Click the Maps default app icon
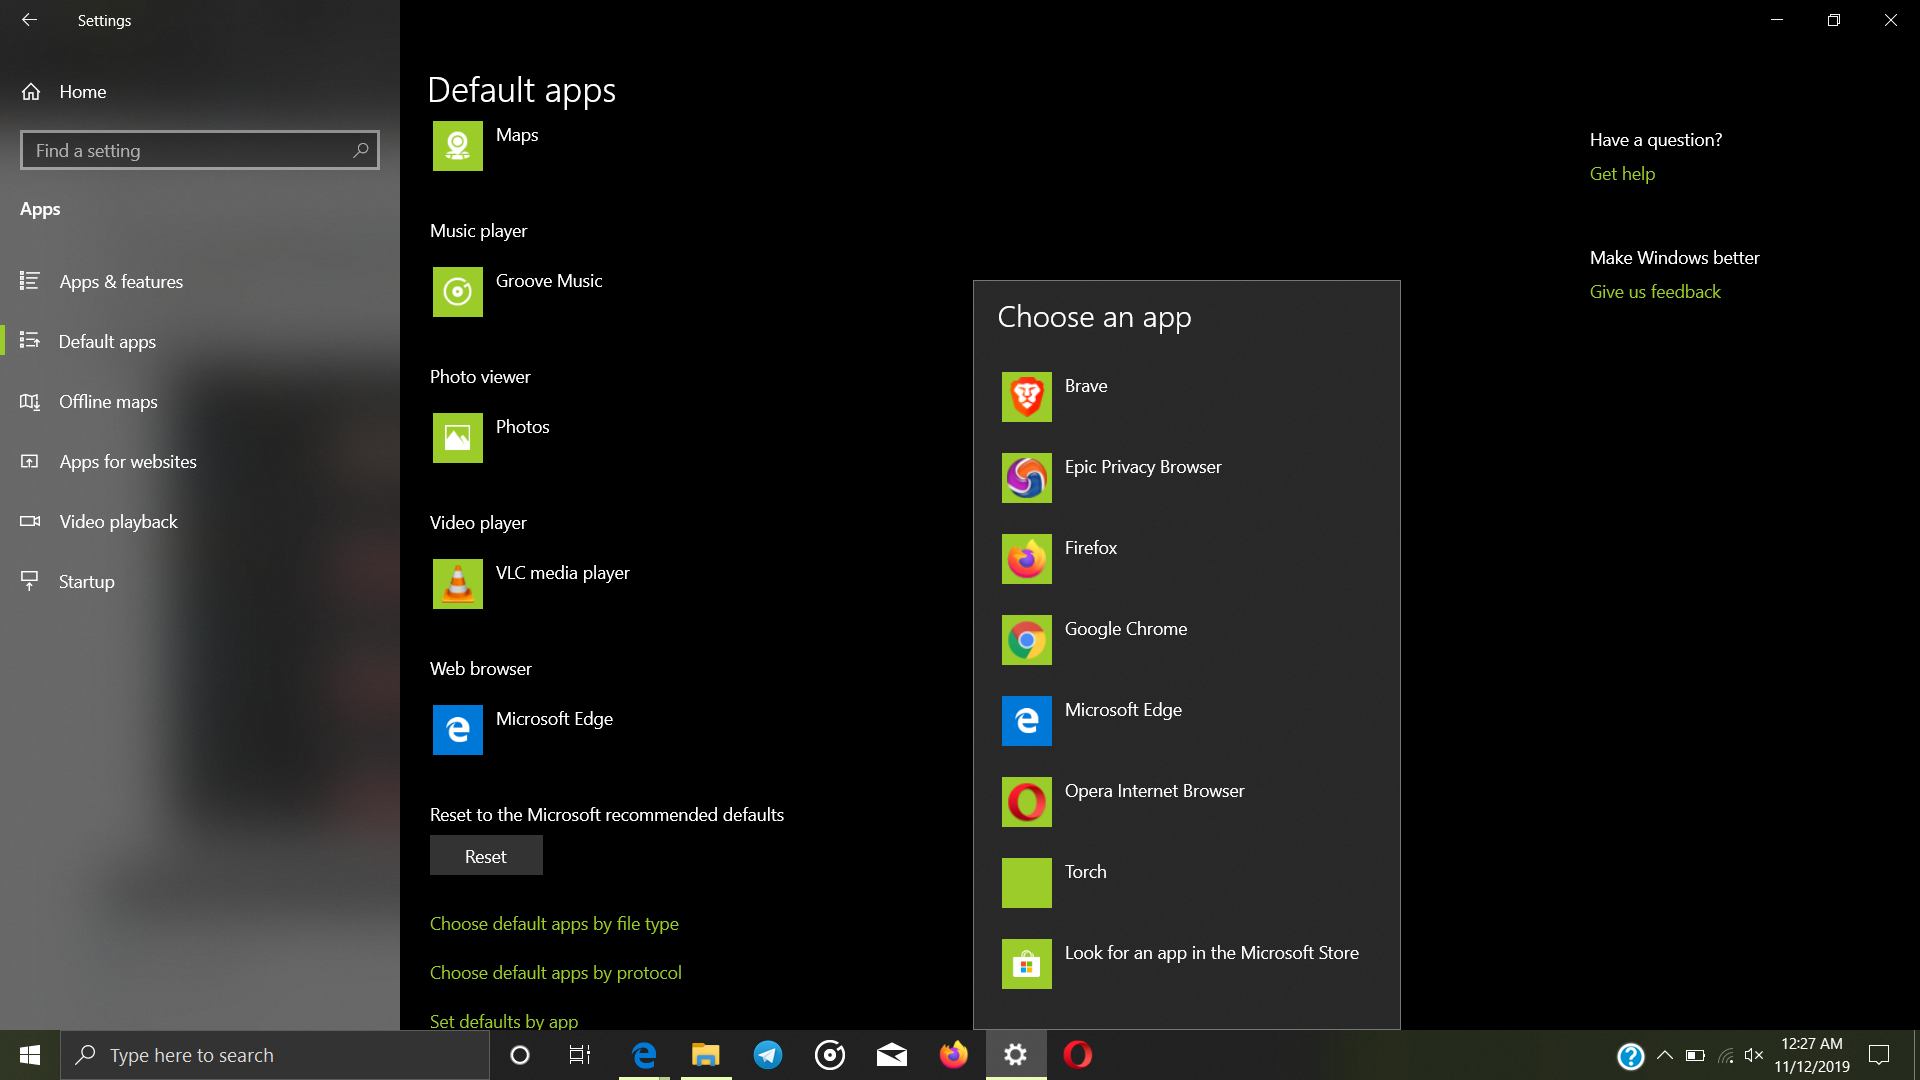The width and height of the screenshot is (1920, 1080). tap(457, 146)
